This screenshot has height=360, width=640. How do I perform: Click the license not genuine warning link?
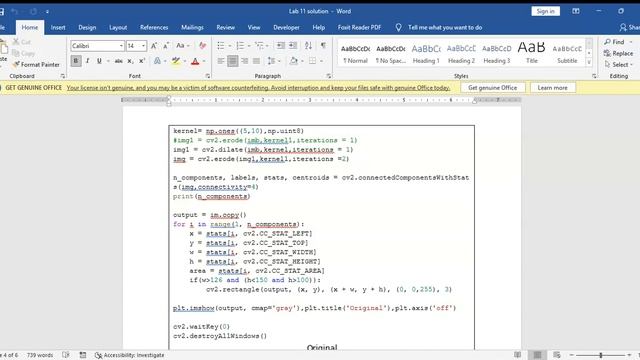tap(258, 88)
